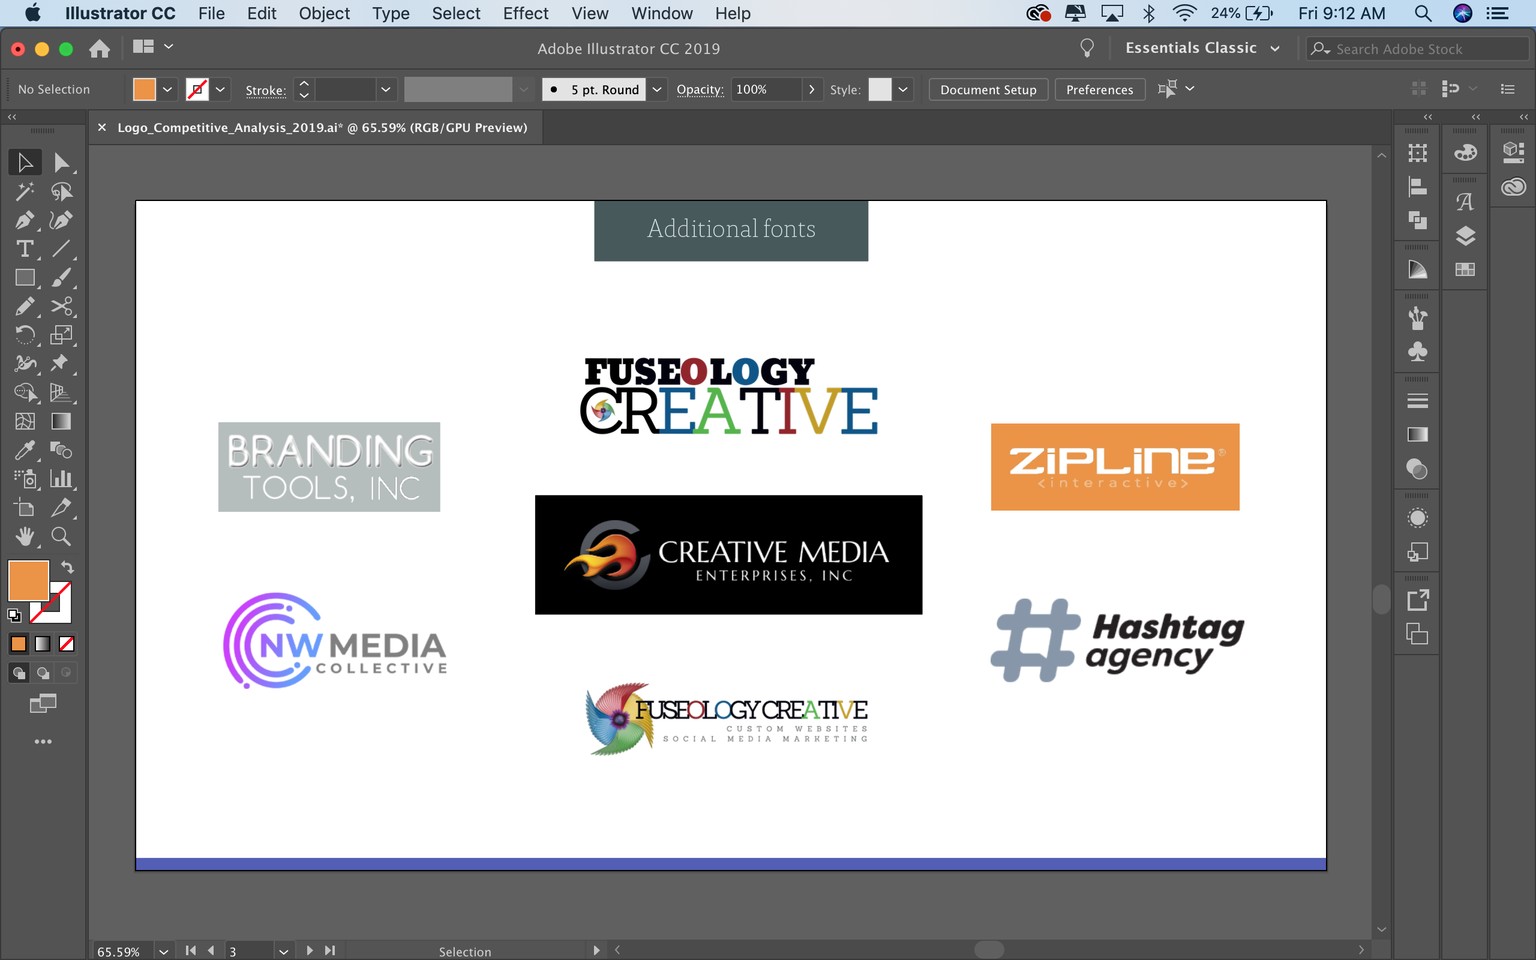Select the Rectangle tool
This screenshot has height=960, width=1536.
pos(25,278)
